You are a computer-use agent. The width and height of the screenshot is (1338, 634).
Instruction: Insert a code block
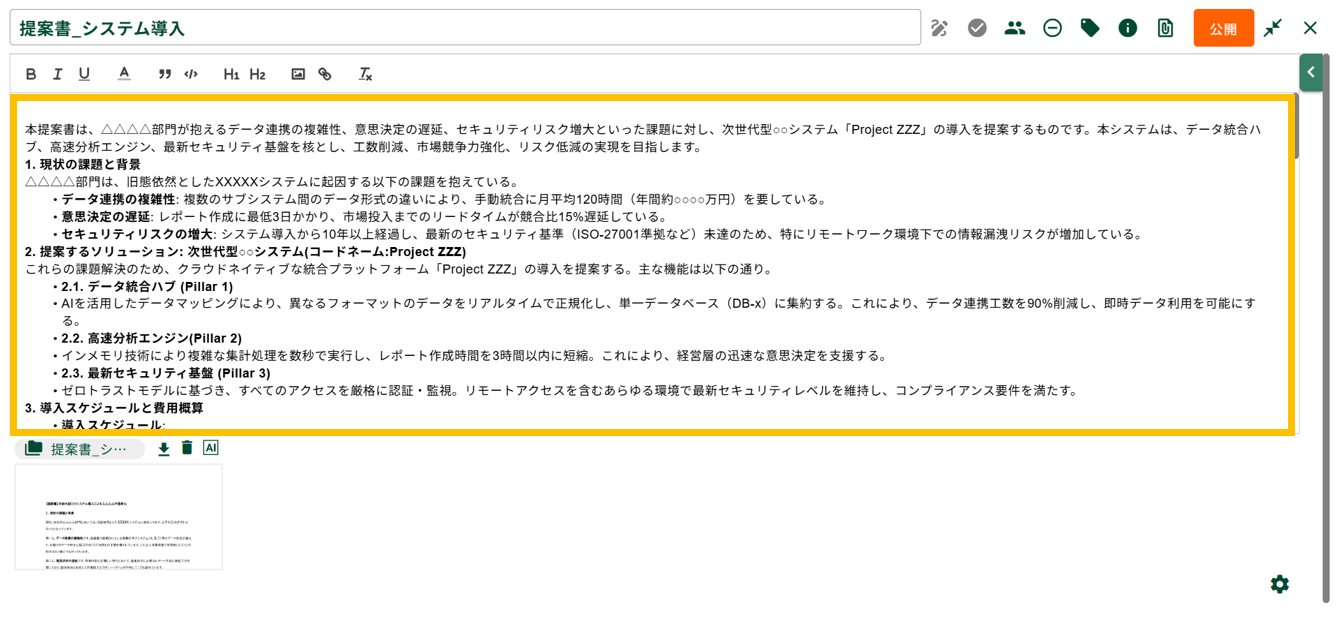191,74
